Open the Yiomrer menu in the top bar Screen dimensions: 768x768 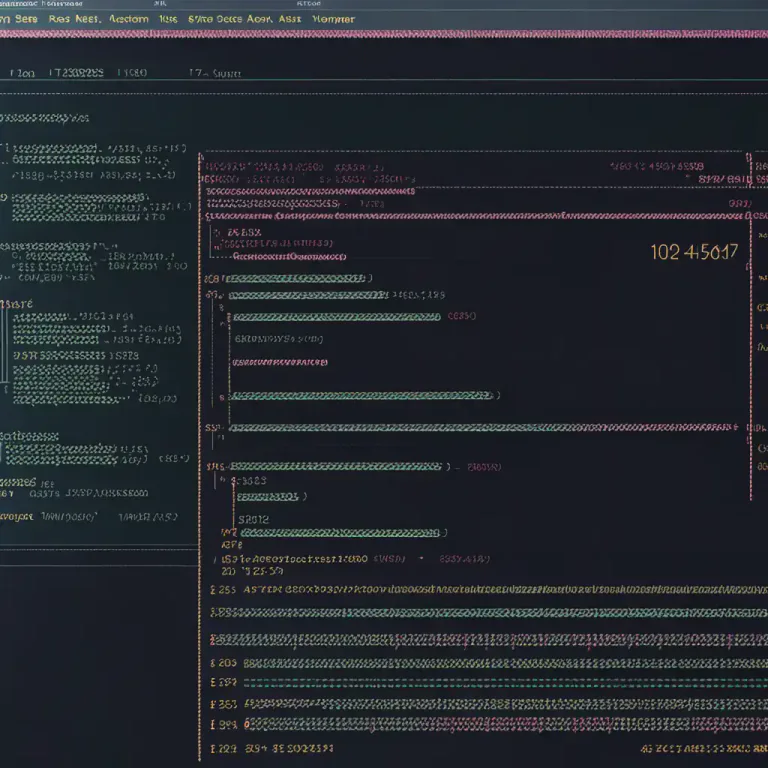click(333, 19)
